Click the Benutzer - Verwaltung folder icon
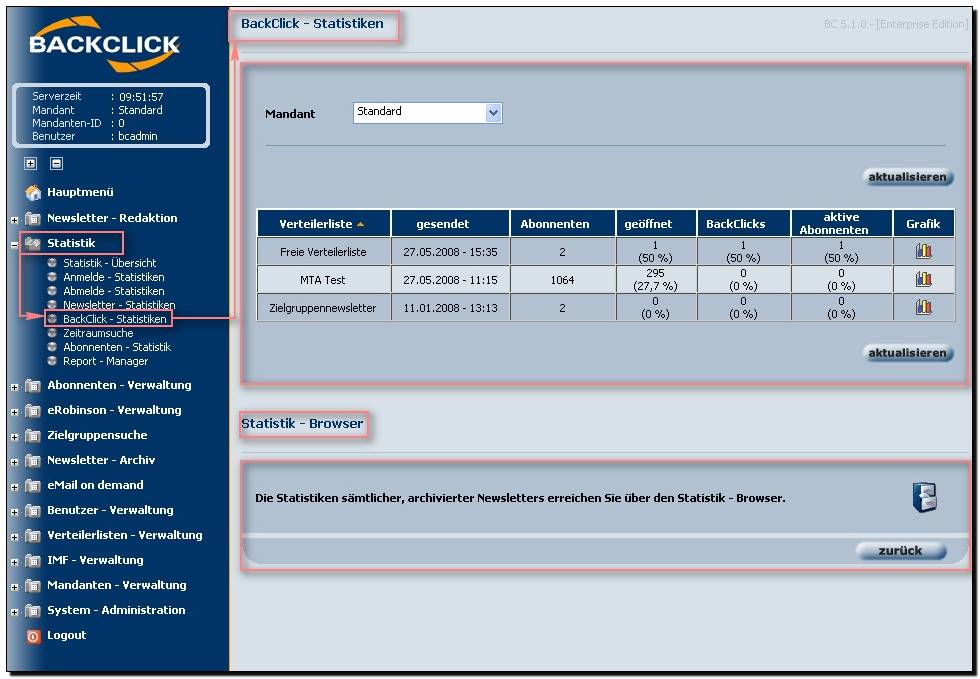This screenshot has height=679, width=980. [x=32, y=510]
